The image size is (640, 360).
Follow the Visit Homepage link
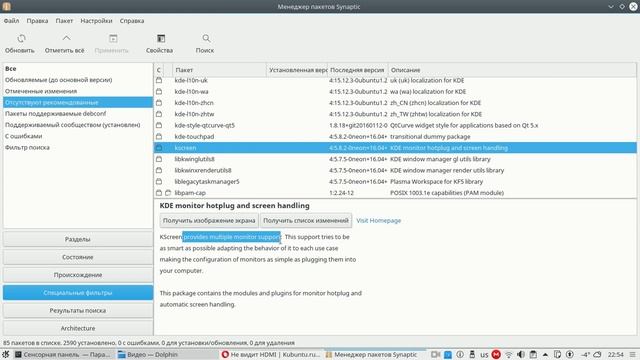[x=378, y=220]
